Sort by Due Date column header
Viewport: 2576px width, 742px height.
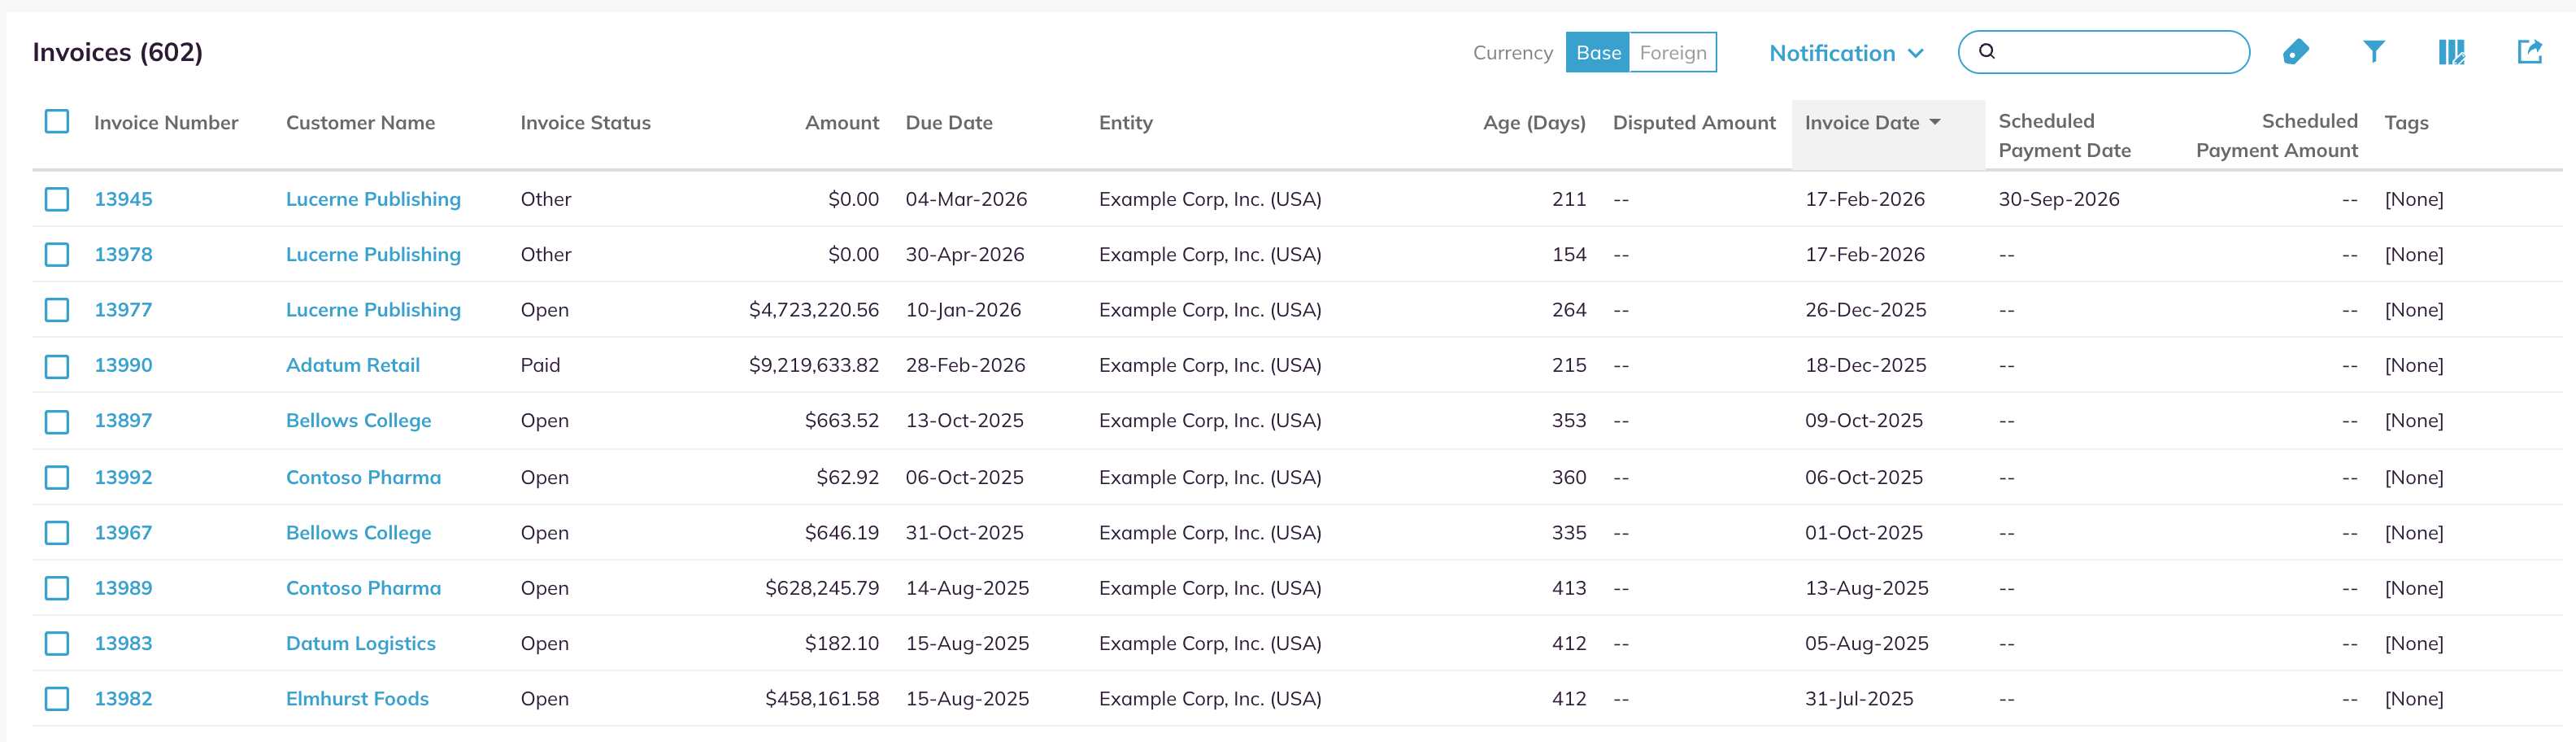949,122
